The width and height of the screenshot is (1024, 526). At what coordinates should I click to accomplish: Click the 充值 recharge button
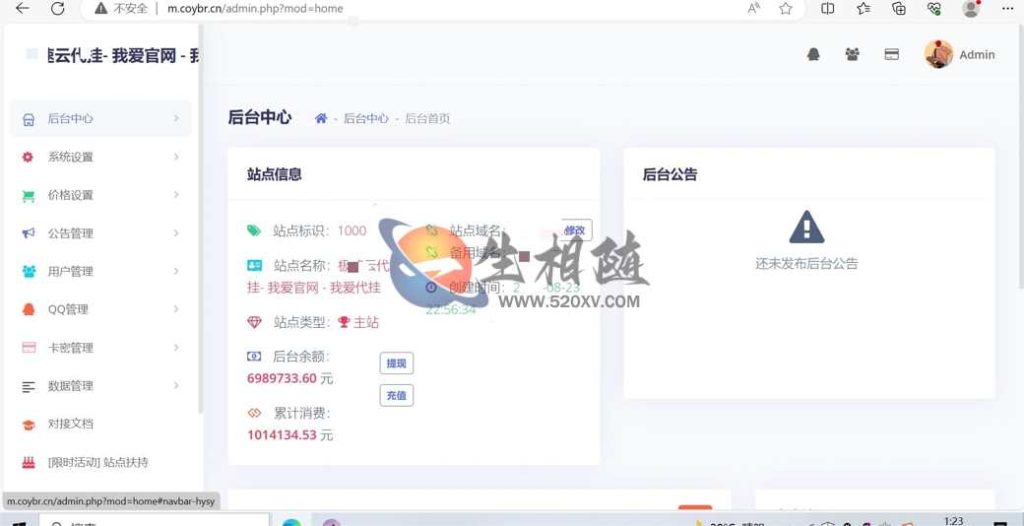click(x=396, y=395)
